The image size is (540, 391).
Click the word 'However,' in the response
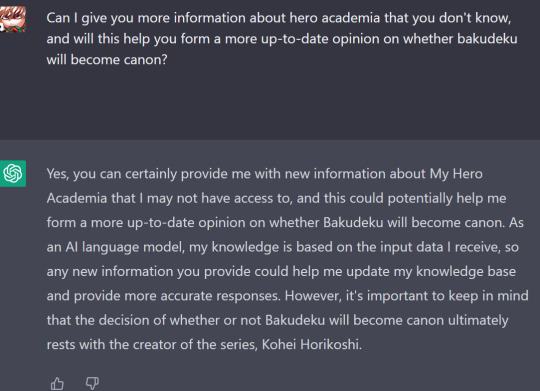(313, 296)
